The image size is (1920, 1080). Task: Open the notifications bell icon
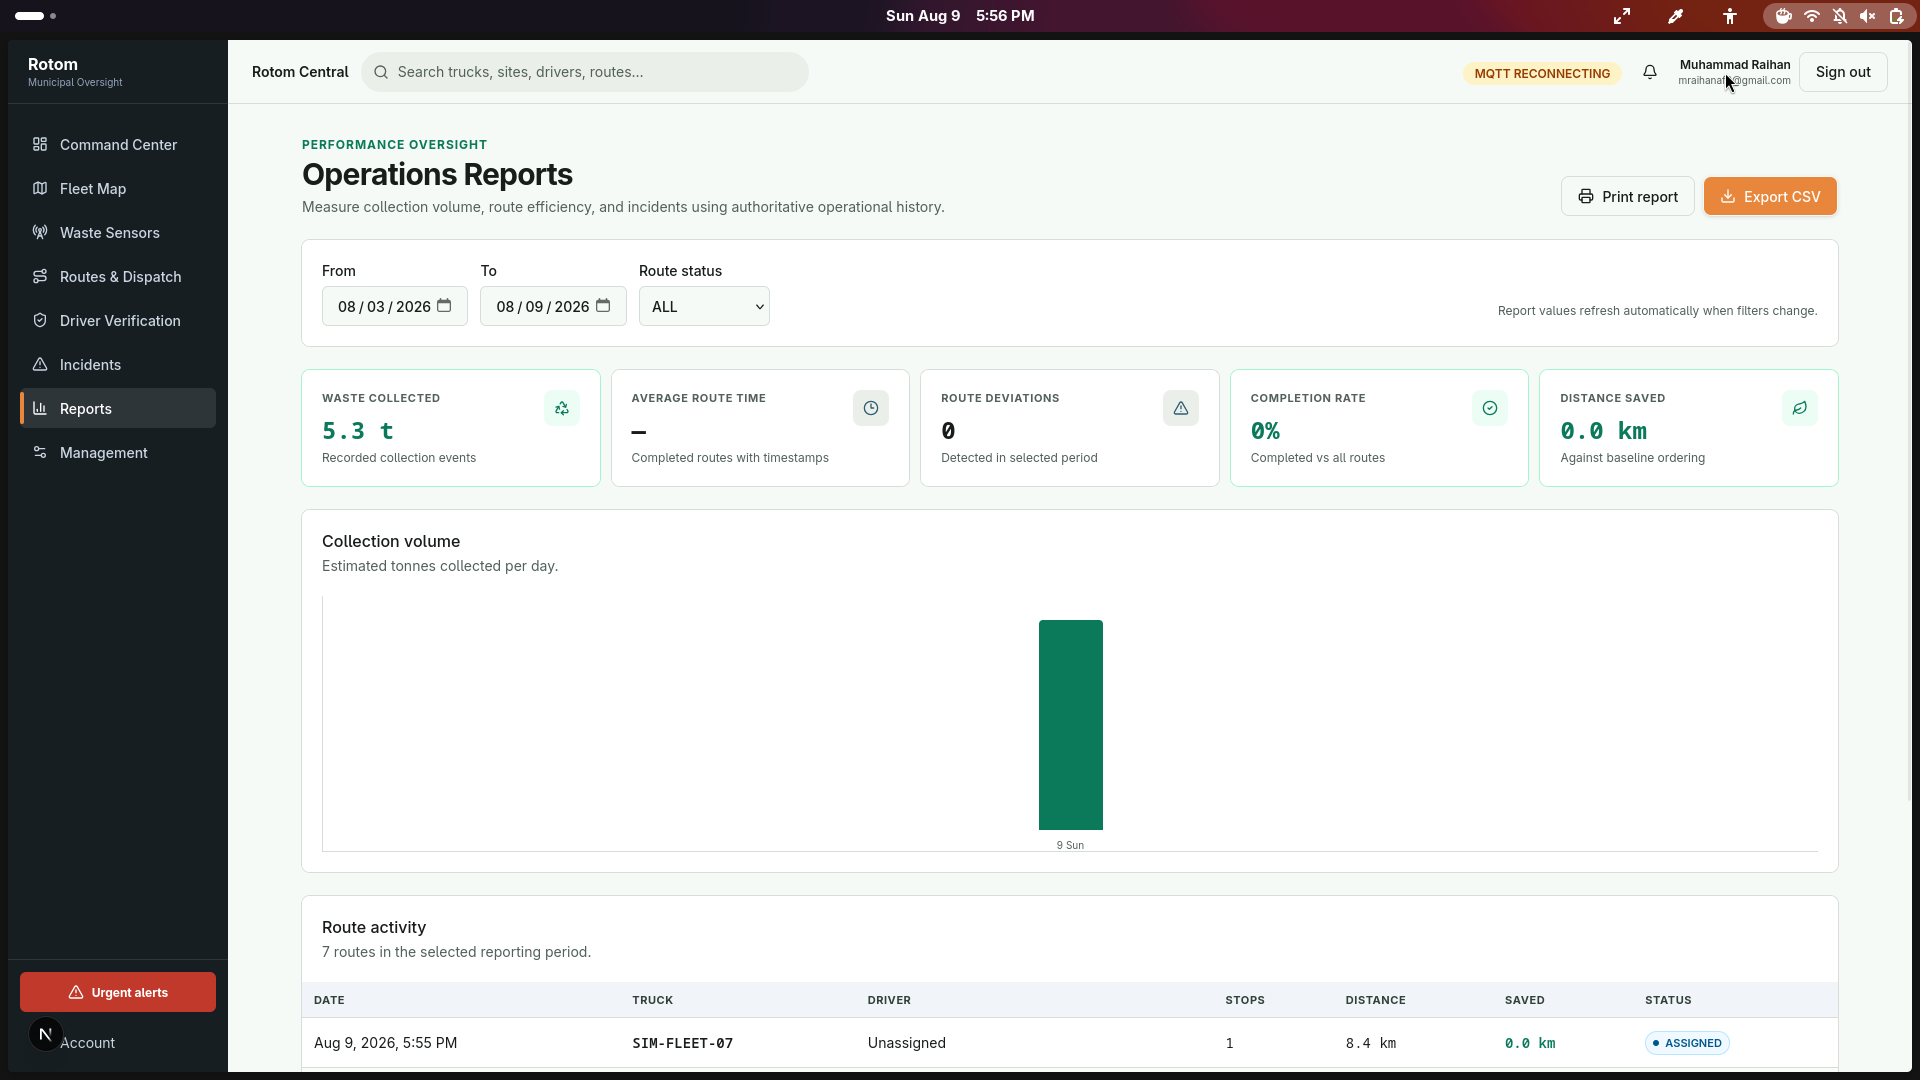tap(1650, 72)
